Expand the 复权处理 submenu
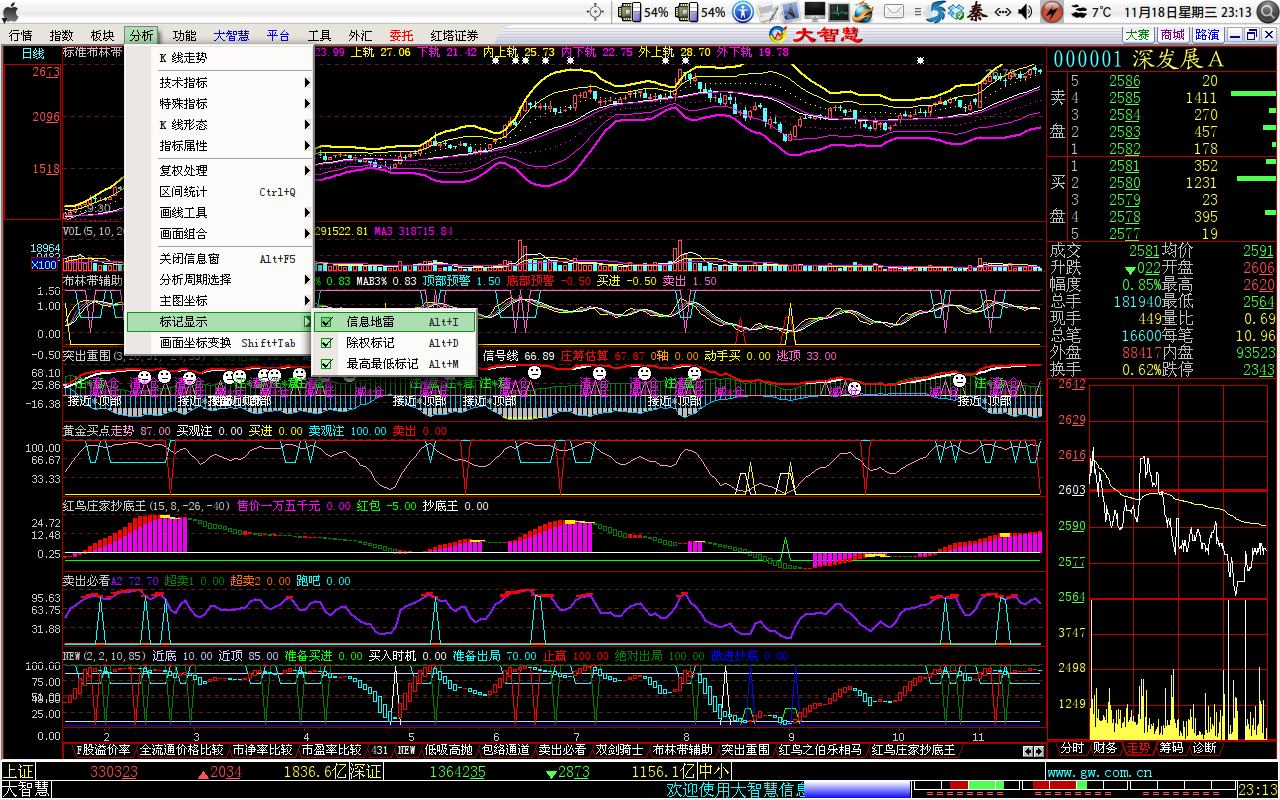Viewport: 1280px width, 800px height. (220, 171)
